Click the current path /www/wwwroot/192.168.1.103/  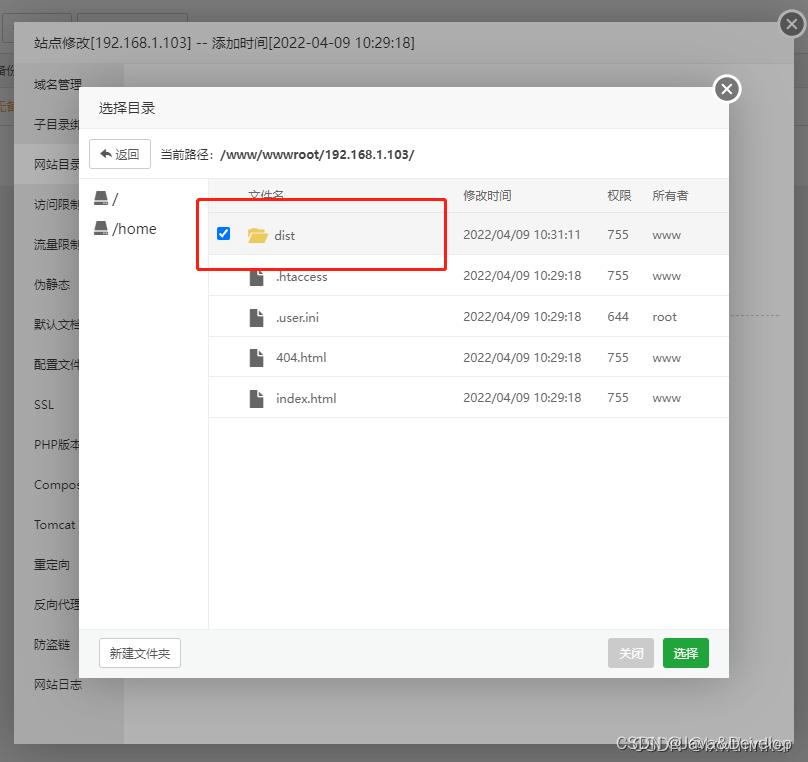click(x=317, y=155)
